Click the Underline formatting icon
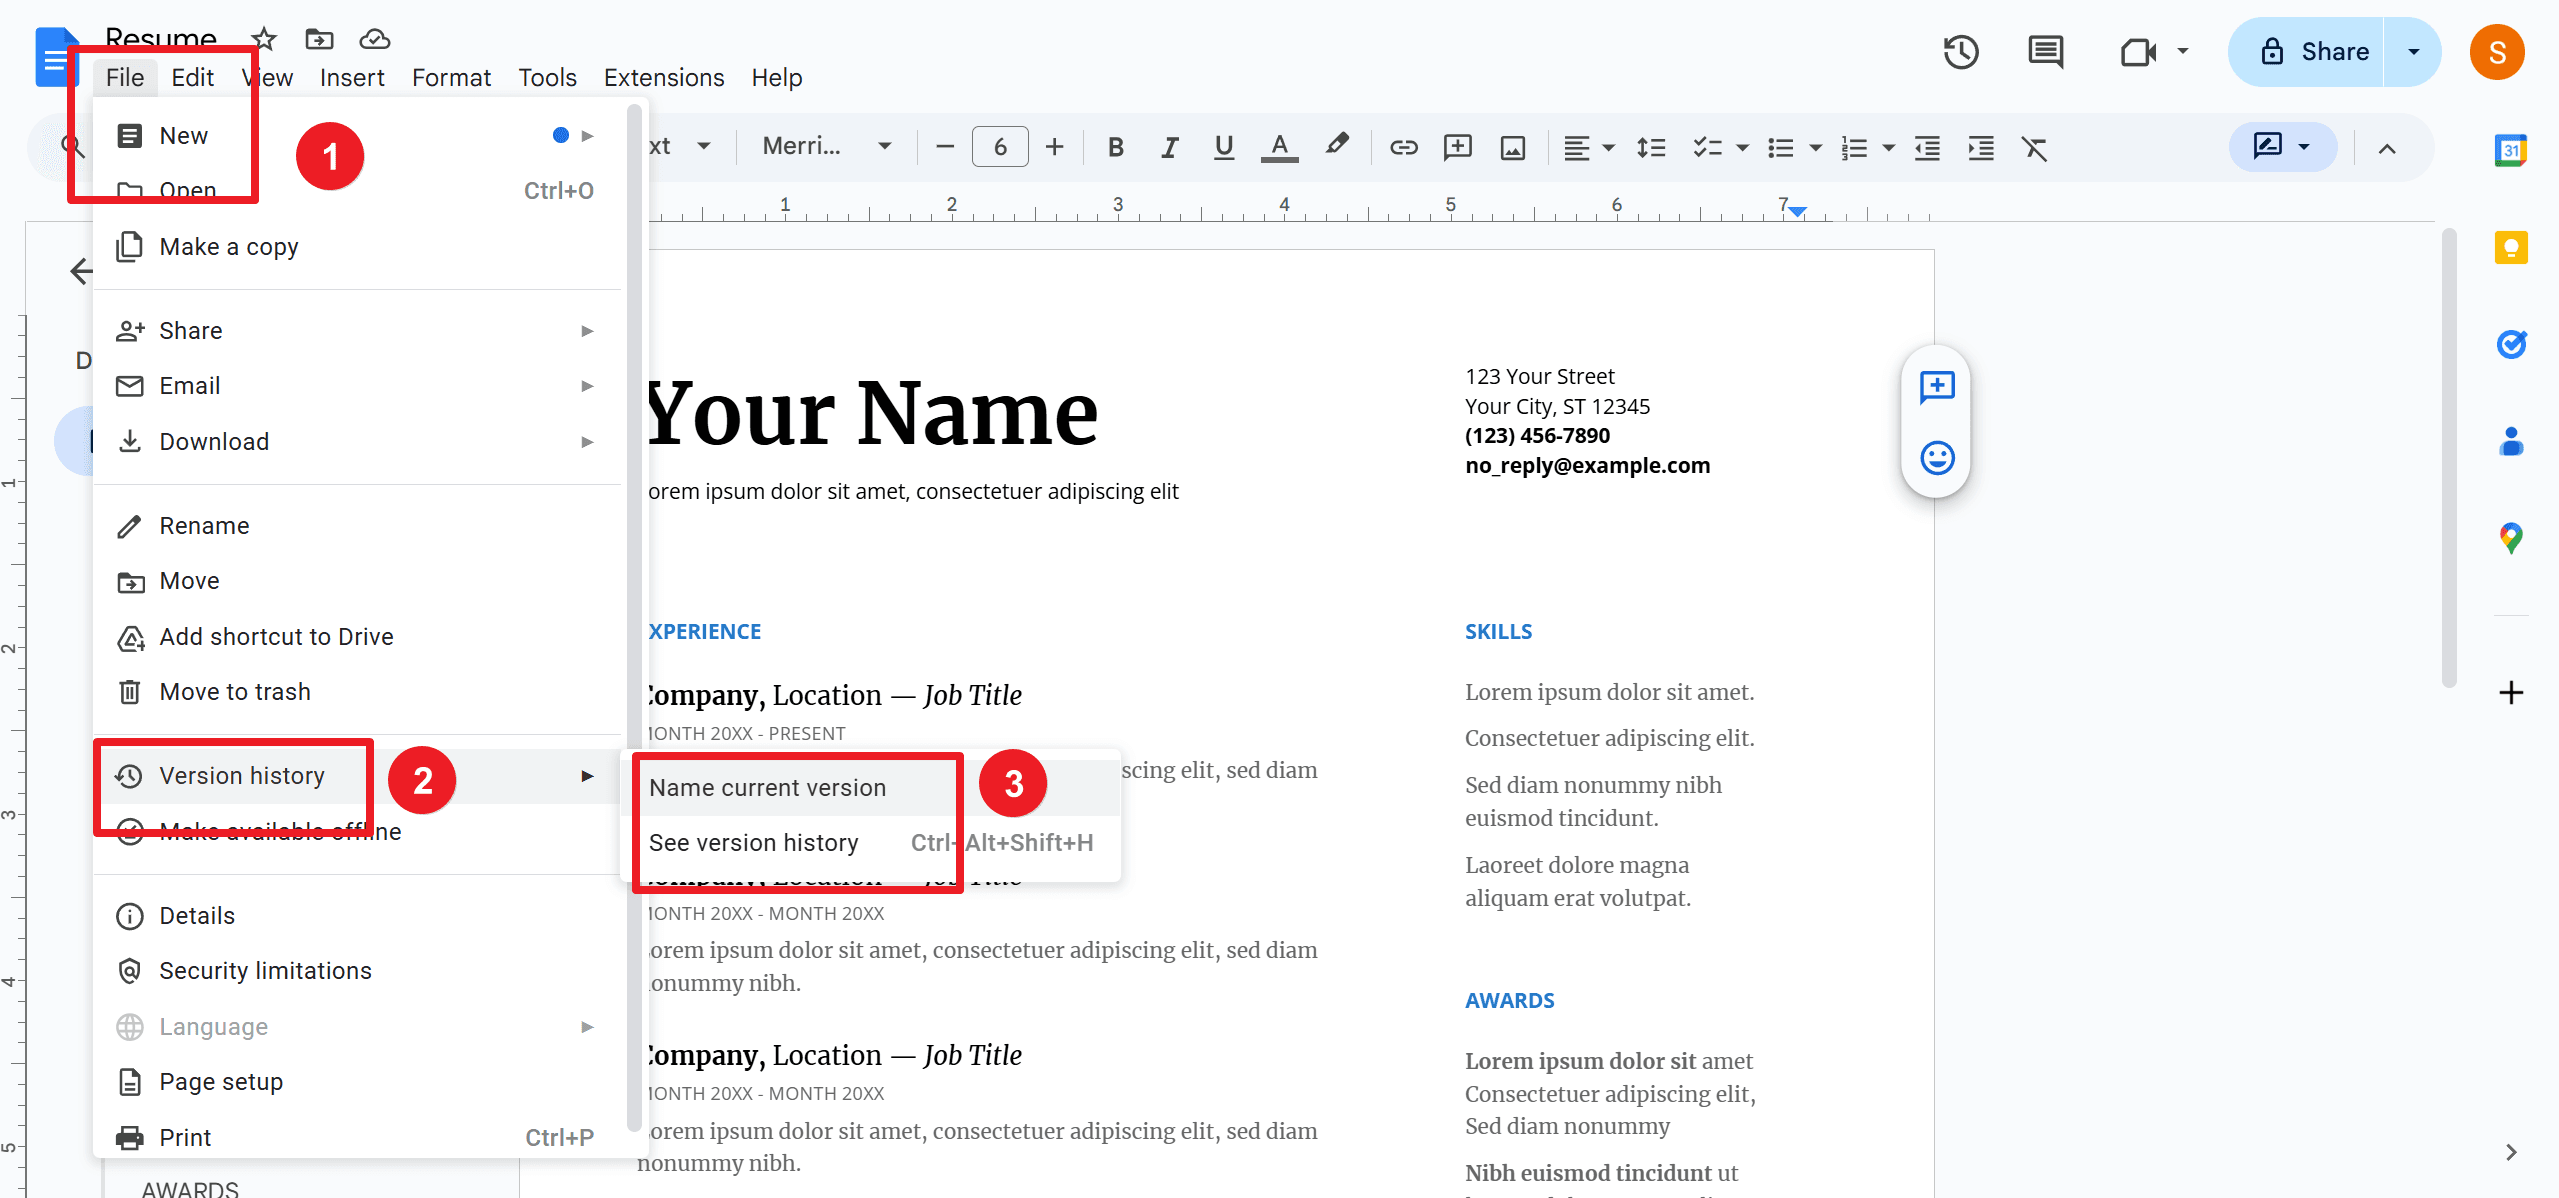 tap(1222, 150)
